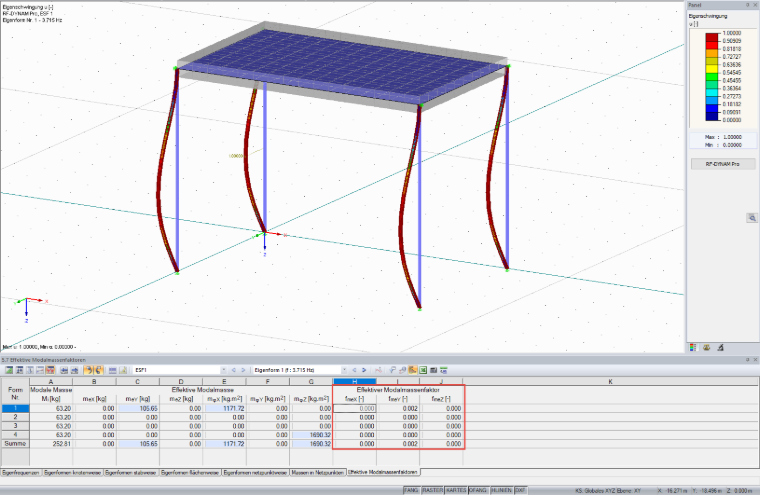Click the first green table toolbar icon
The image size is (760, 495).
(x=9, y=370)
